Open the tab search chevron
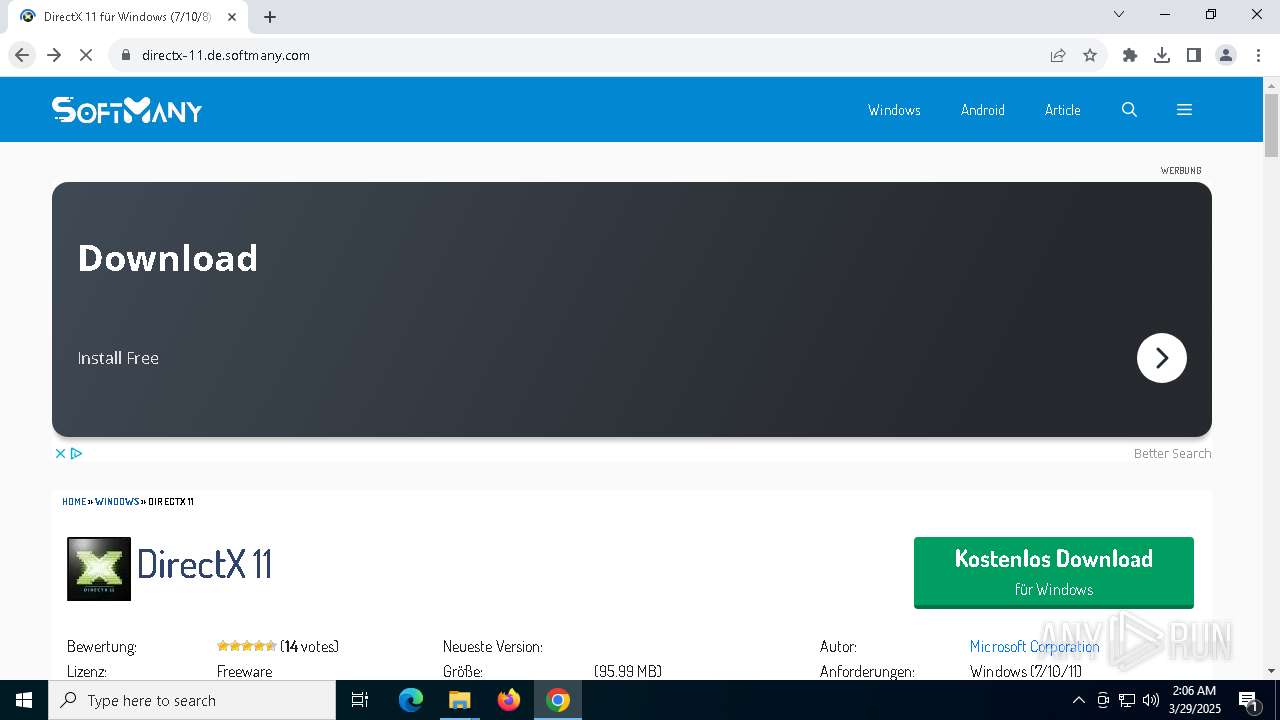The height and width of the screenshot is (720, 1280). (x=1119, y=14)
